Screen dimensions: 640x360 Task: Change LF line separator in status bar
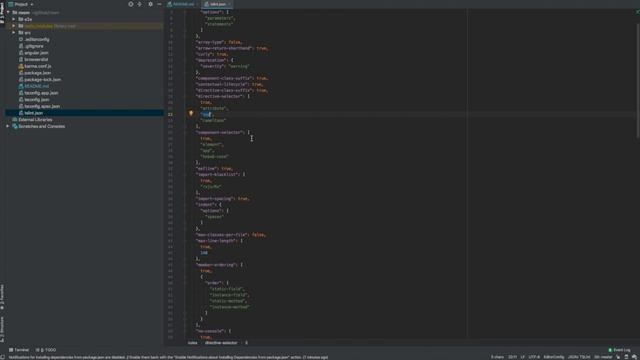[522, 357]
